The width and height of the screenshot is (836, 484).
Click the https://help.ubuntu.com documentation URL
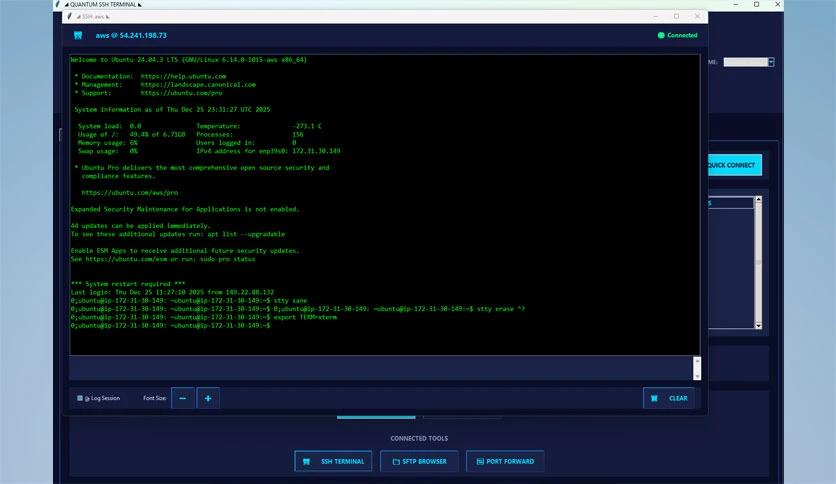(183, 76)
